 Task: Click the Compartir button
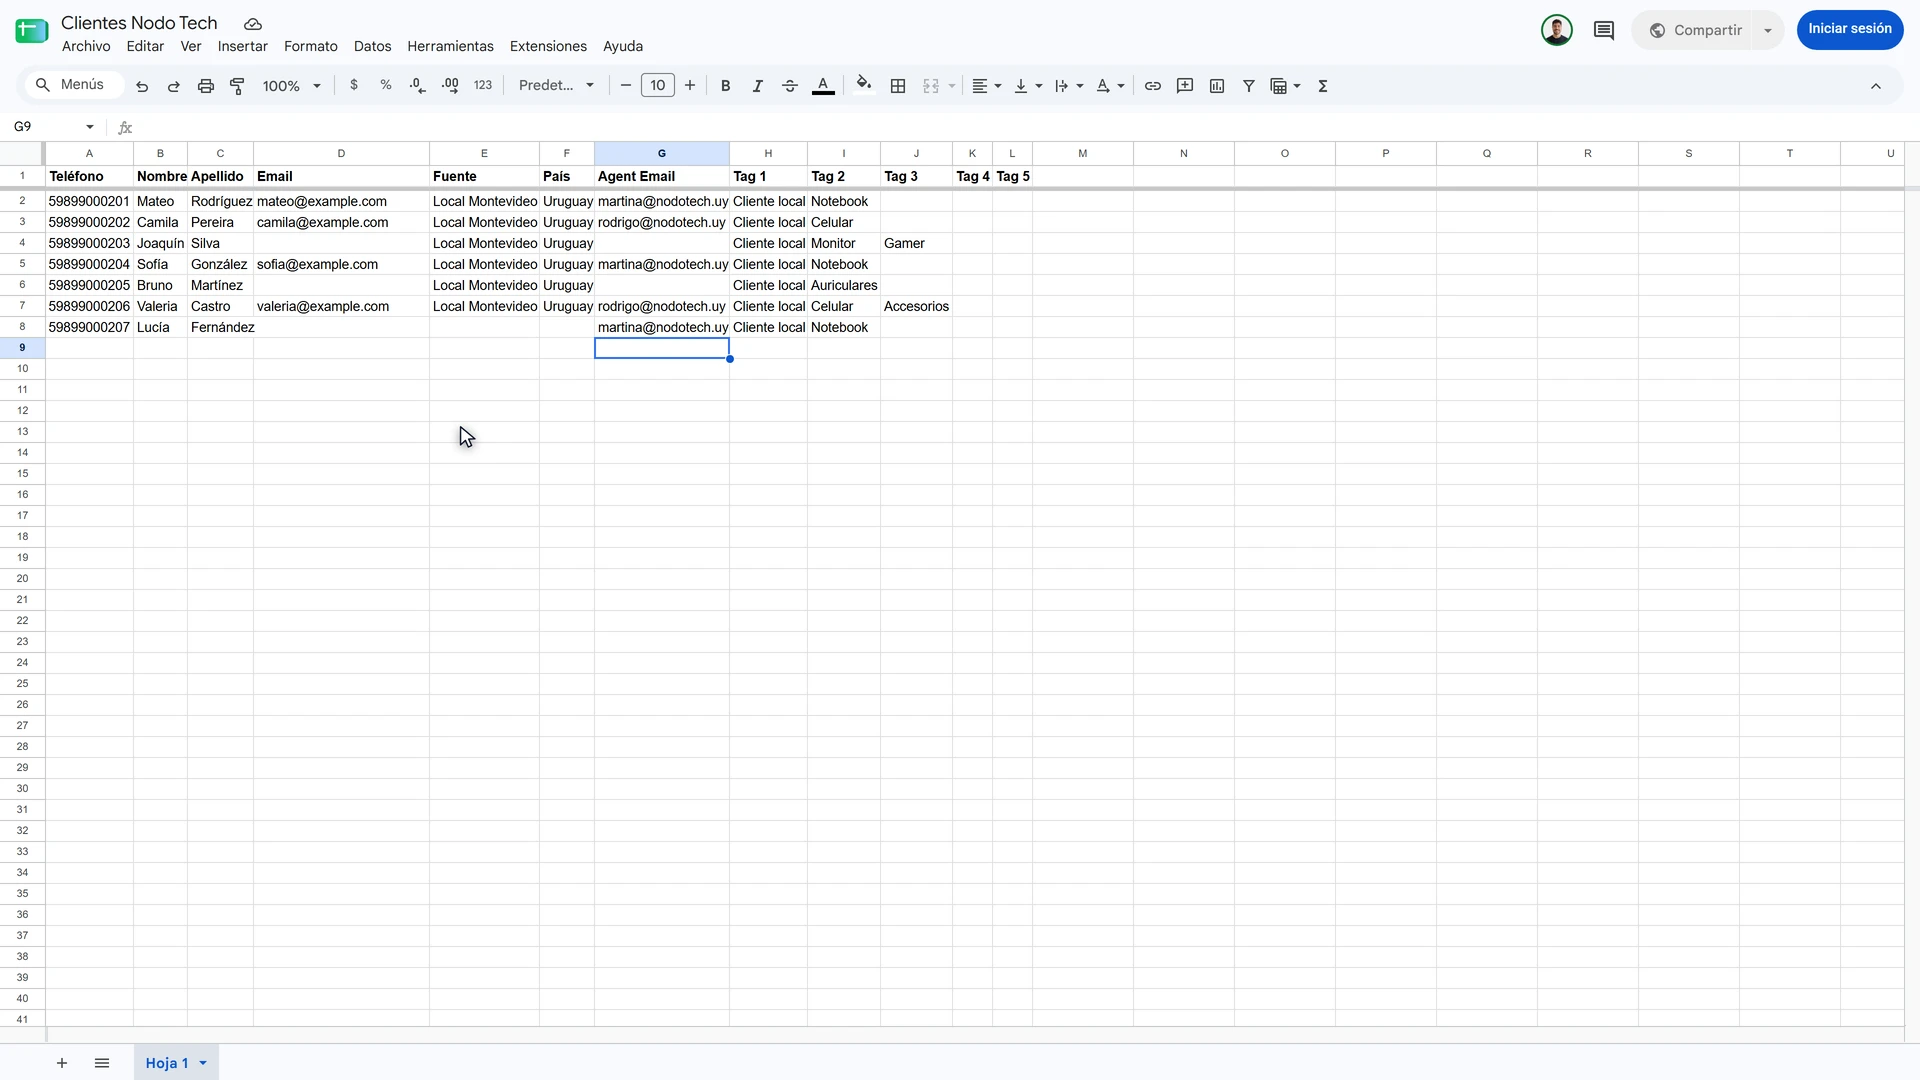(1696, 30)
